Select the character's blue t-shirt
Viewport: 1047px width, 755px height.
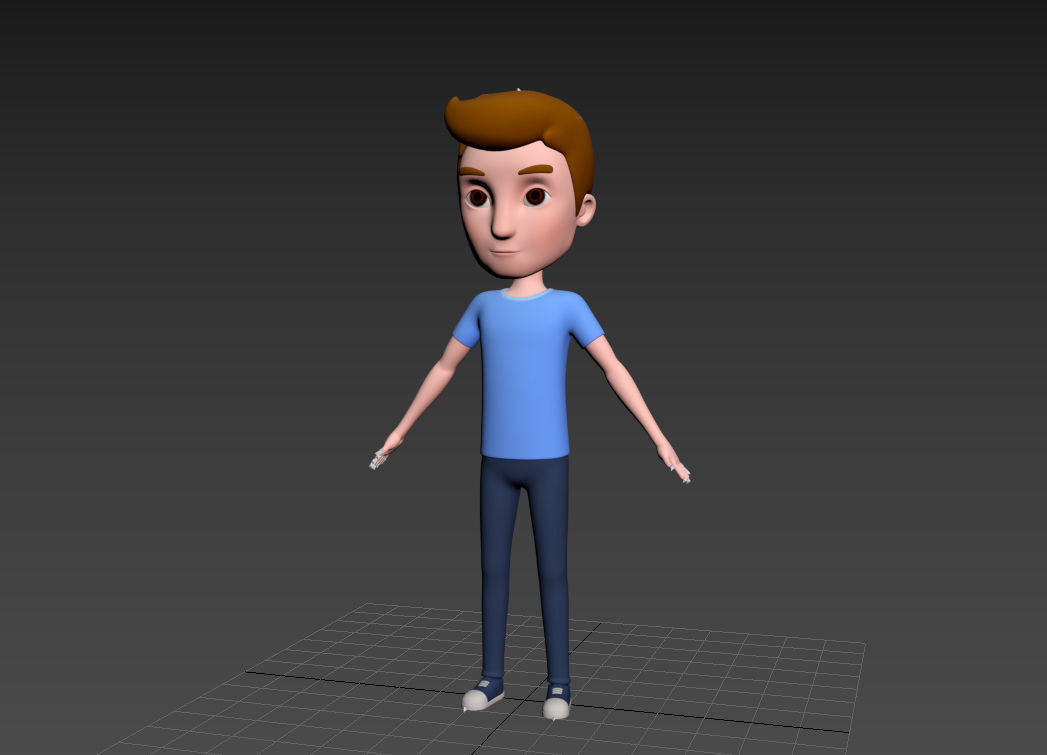526,374
